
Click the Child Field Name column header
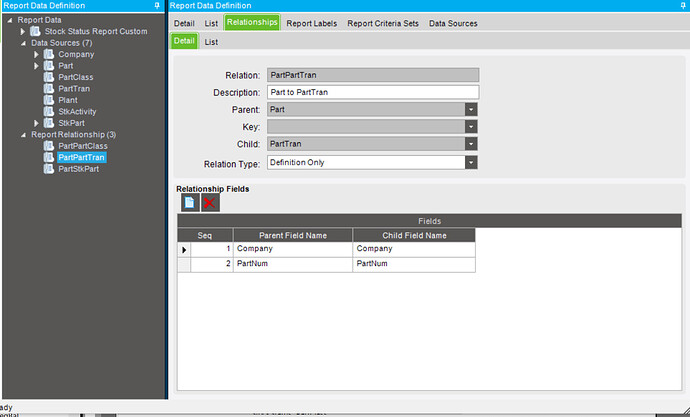414,235
